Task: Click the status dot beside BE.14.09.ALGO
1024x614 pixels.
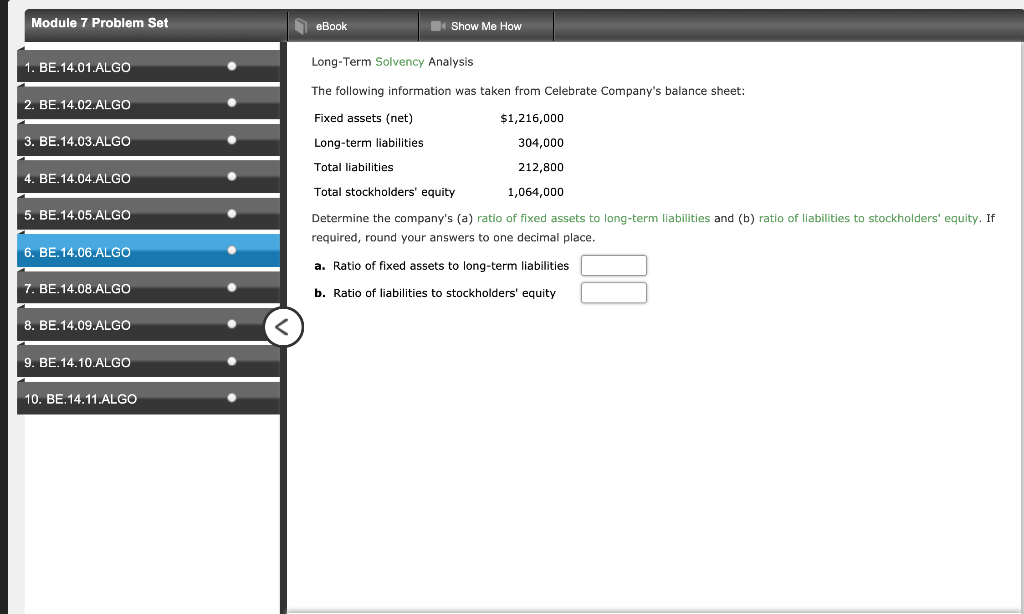Action: point(232,325)
